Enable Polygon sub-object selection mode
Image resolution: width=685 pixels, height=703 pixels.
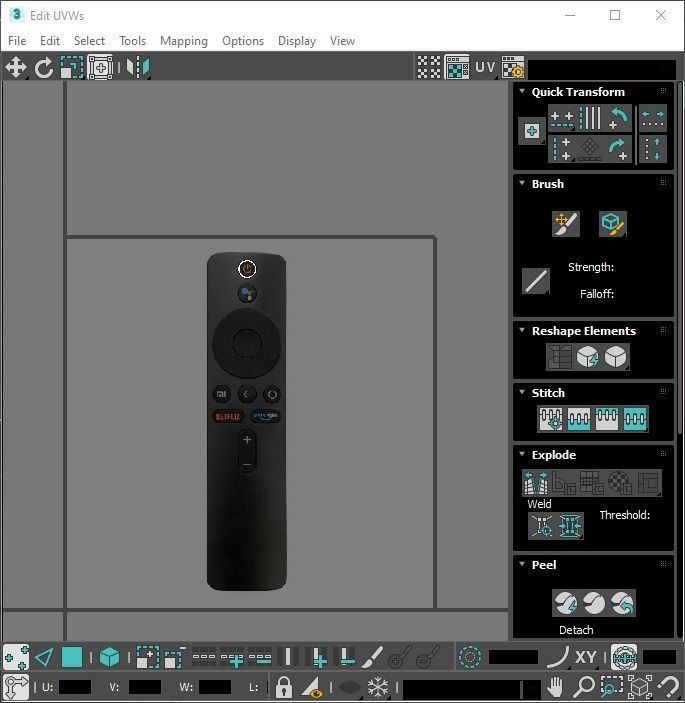pos(72,658)
